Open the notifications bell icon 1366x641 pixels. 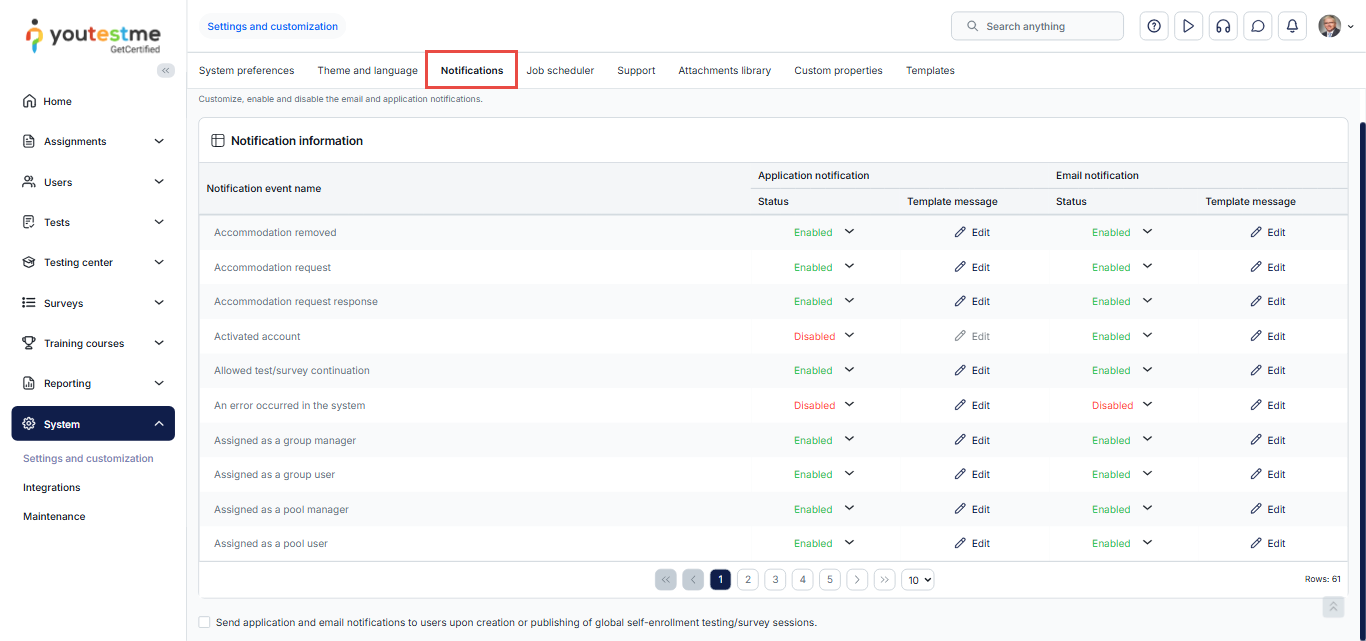(x=1292, y=27)
